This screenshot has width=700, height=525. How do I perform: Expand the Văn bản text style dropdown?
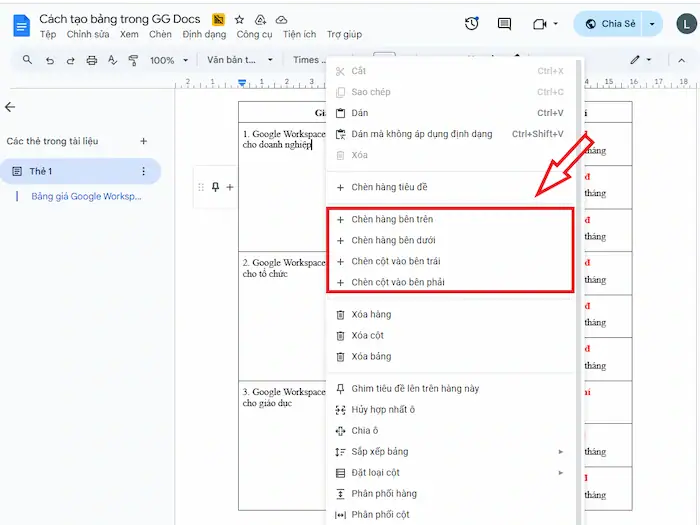239,60
